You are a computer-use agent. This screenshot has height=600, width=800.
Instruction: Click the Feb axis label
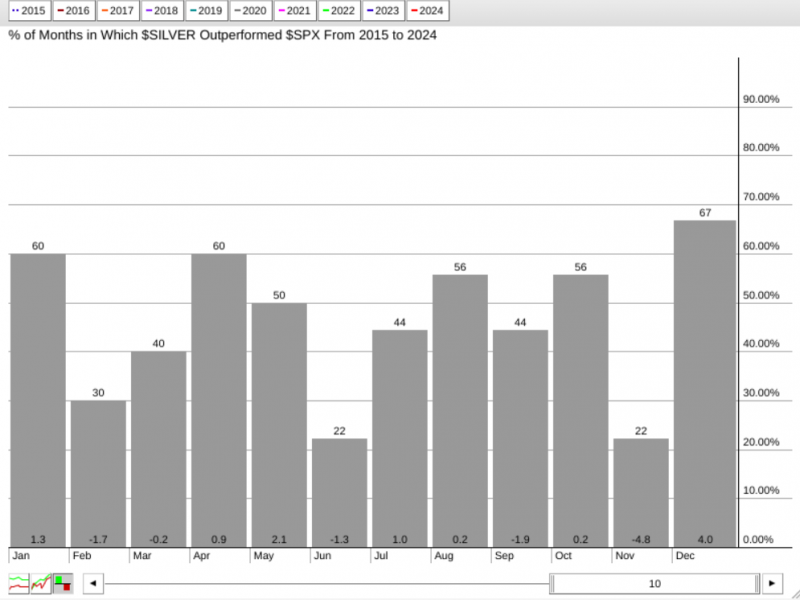click(82, 556)
